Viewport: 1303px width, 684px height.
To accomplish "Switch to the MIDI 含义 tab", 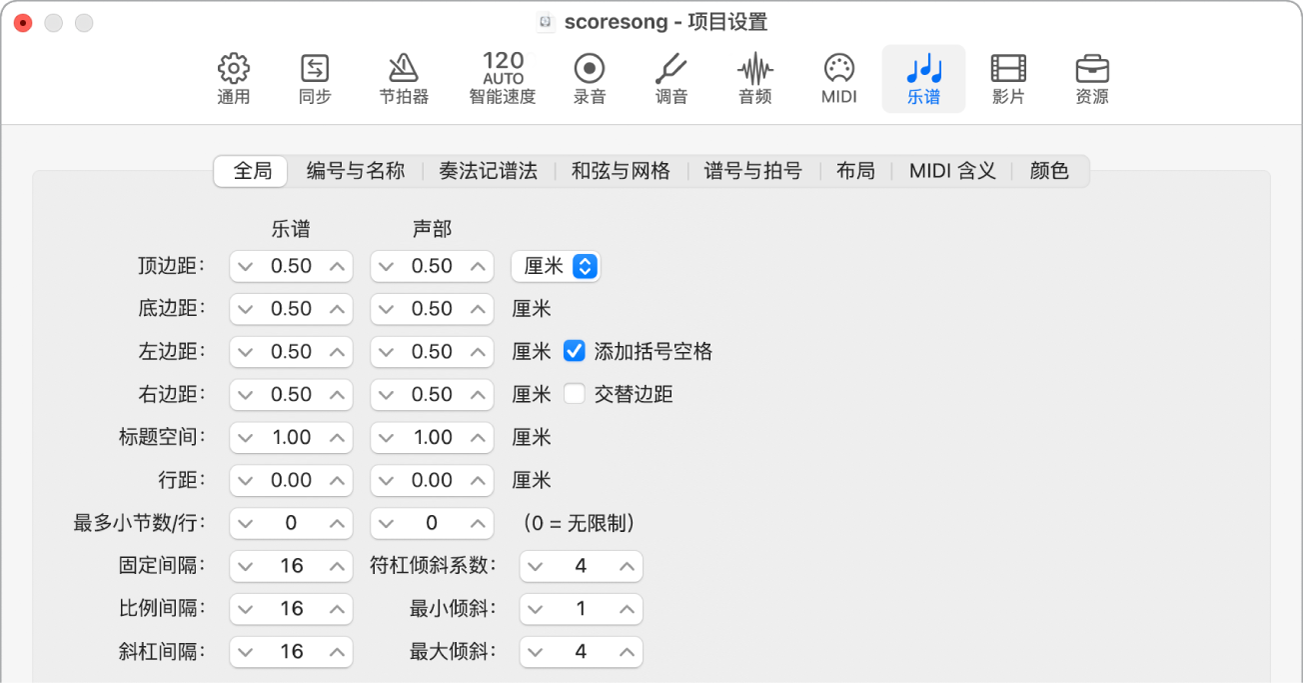I will pos(952,171).
